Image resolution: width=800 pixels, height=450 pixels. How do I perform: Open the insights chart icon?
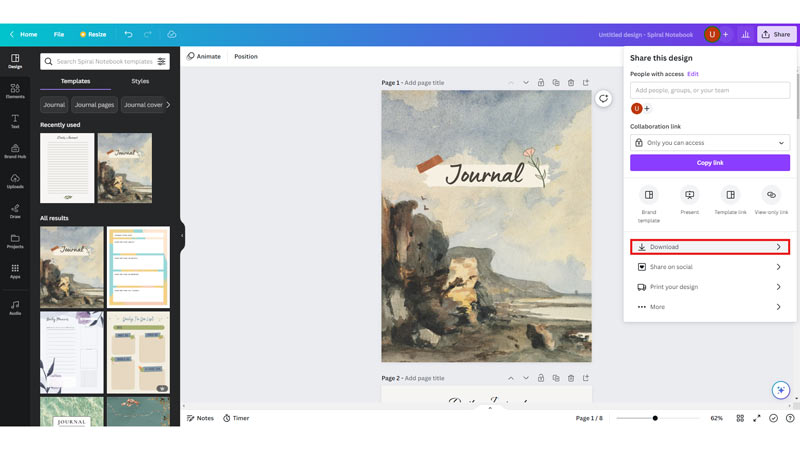[745, 34]
